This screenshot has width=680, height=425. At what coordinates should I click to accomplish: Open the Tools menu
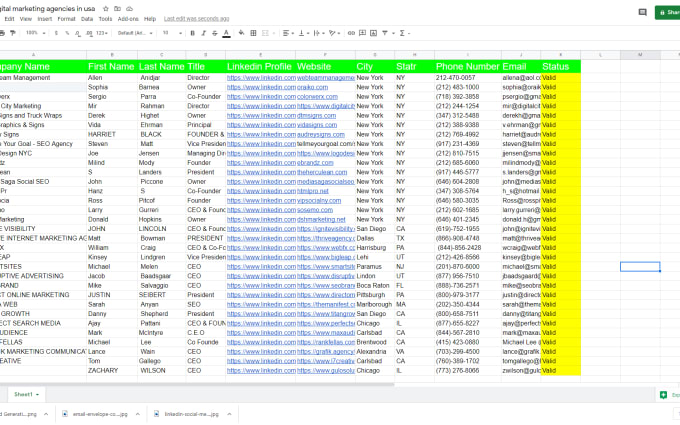105,19
